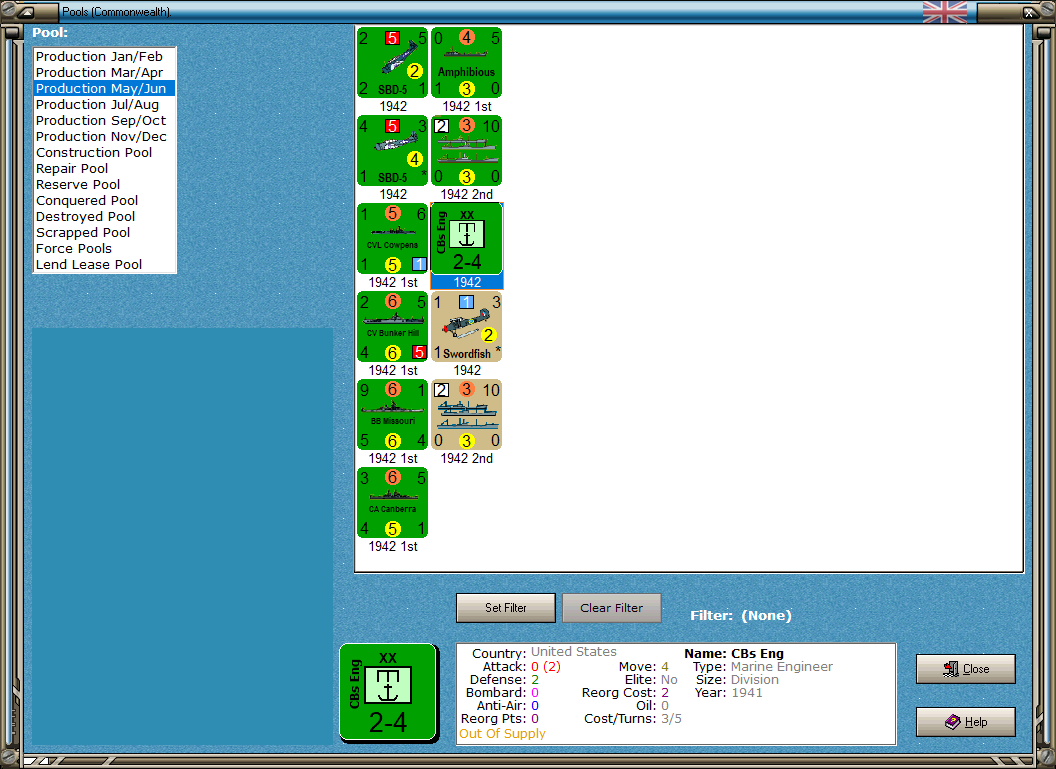Select the CV Bunker Hill carrier counter

click(393, 327)
